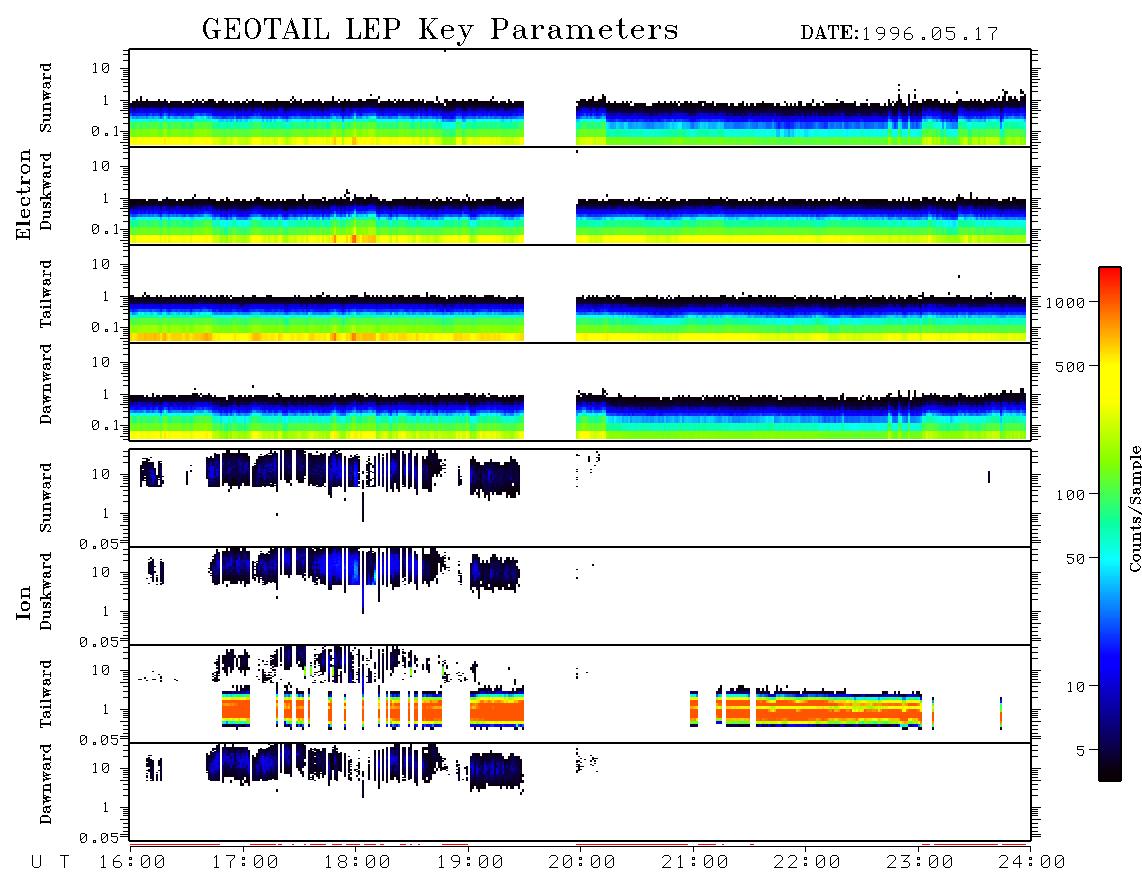Click the orange Ion Tailward band near 22:00
The height and width of the screenshot is (880, 1142).
point(838,710)
